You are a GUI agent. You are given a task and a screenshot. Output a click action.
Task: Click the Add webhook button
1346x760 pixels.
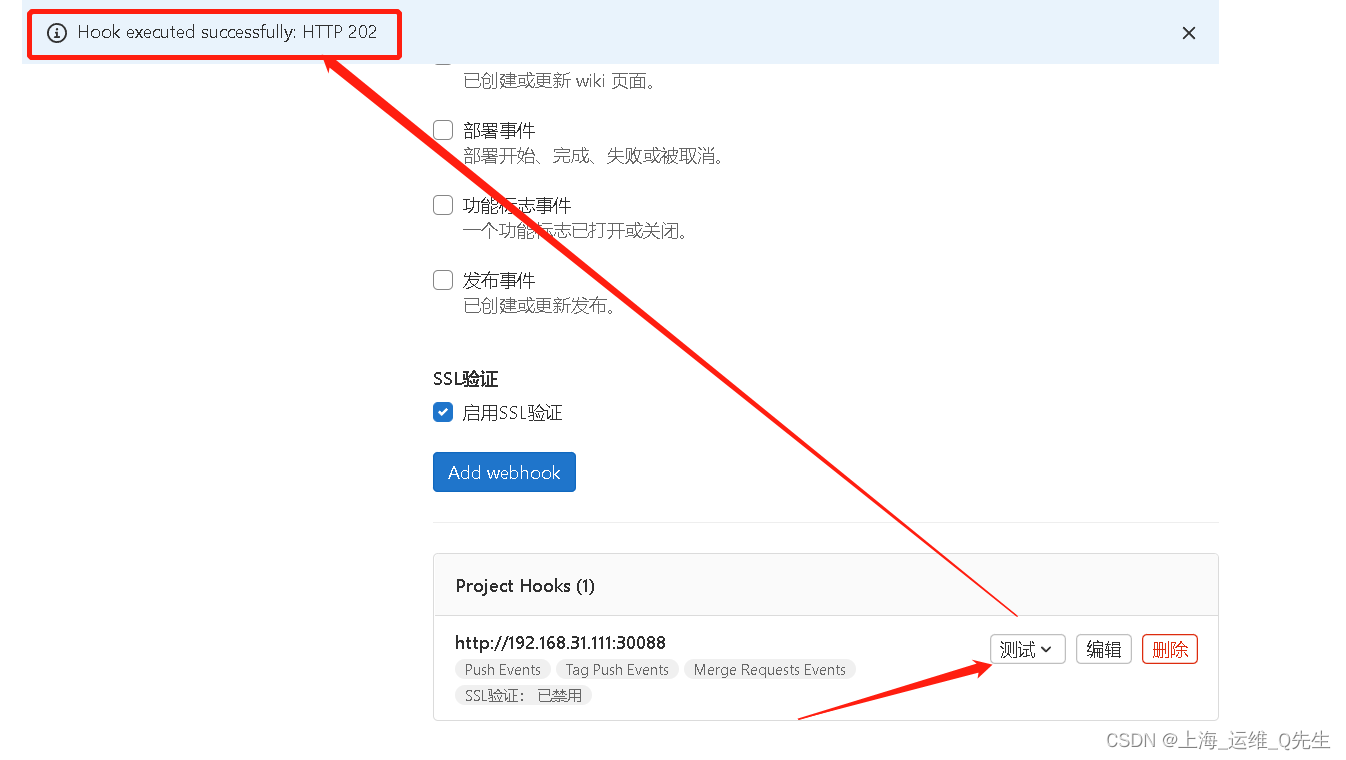click(x=504, y=472)
